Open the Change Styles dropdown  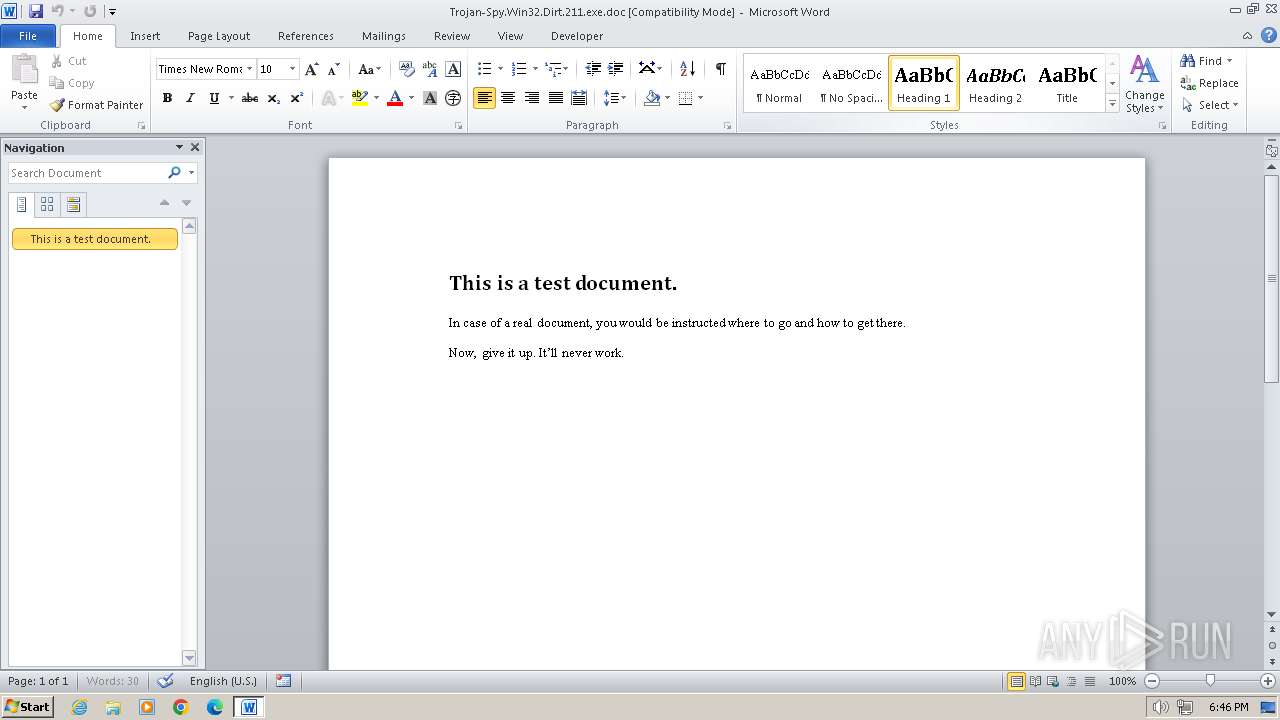point(1144,85)
